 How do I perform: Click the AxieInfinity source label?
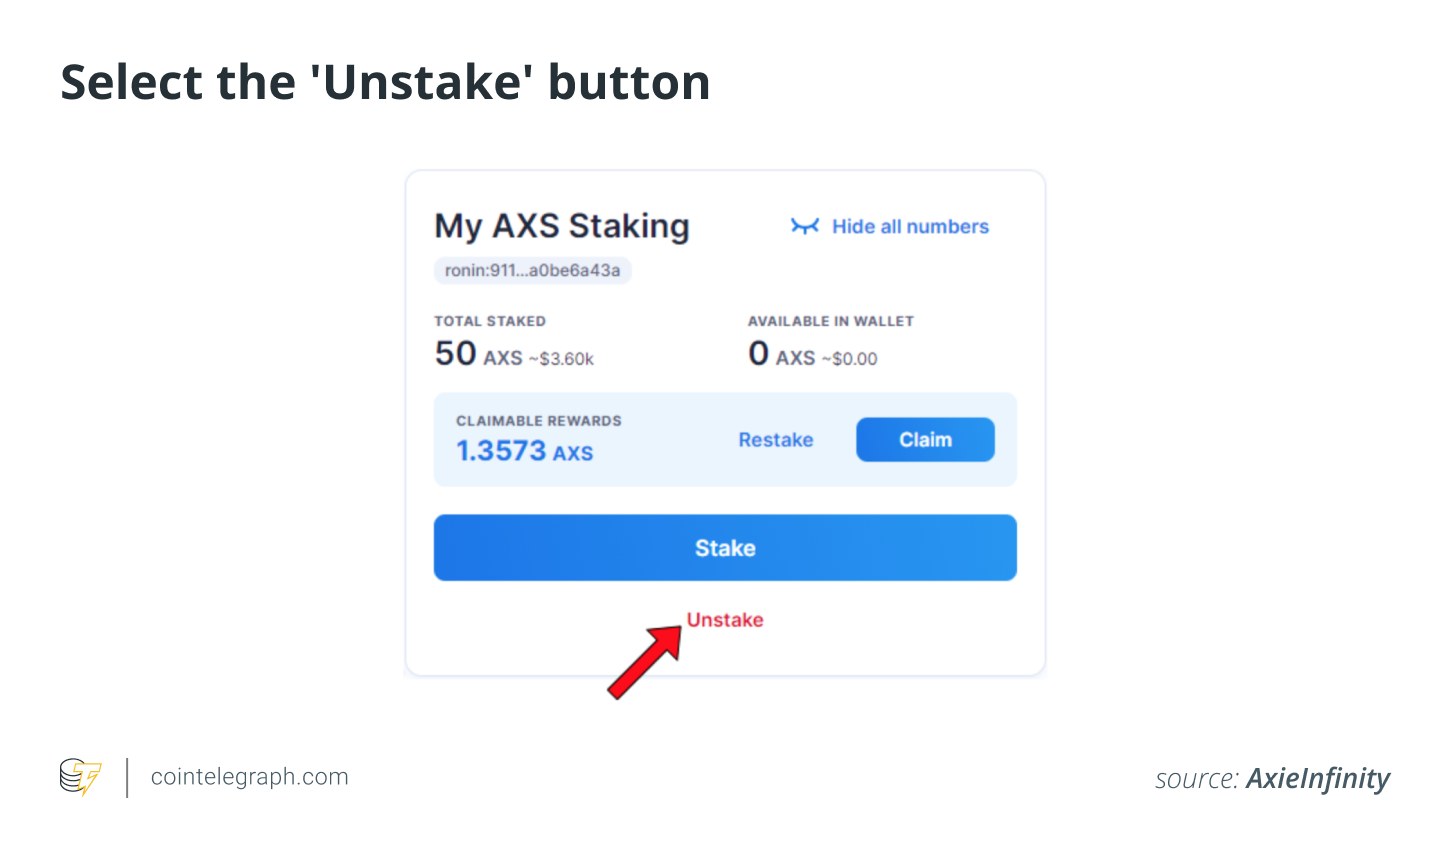(x=1318, y=779)
